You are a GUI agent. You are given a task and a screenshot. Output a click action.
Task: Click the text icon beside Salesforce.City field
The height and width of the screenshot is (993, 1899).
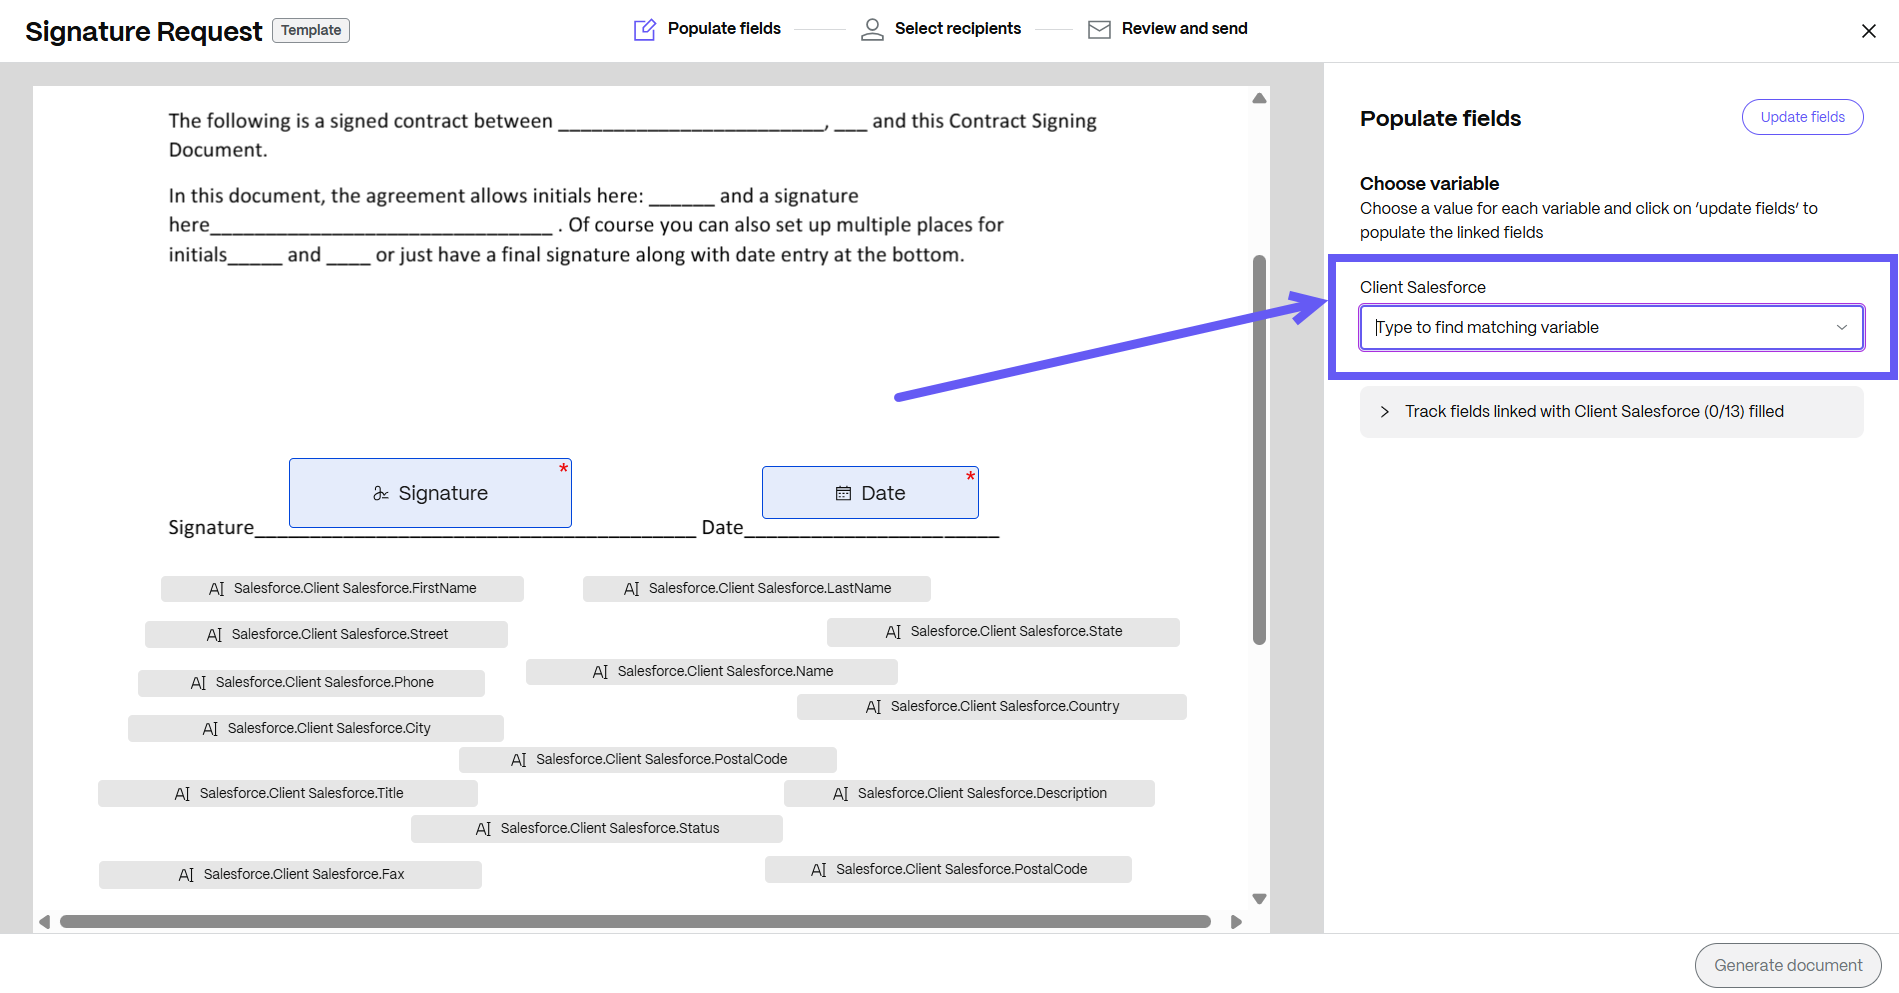coord(210,729)
